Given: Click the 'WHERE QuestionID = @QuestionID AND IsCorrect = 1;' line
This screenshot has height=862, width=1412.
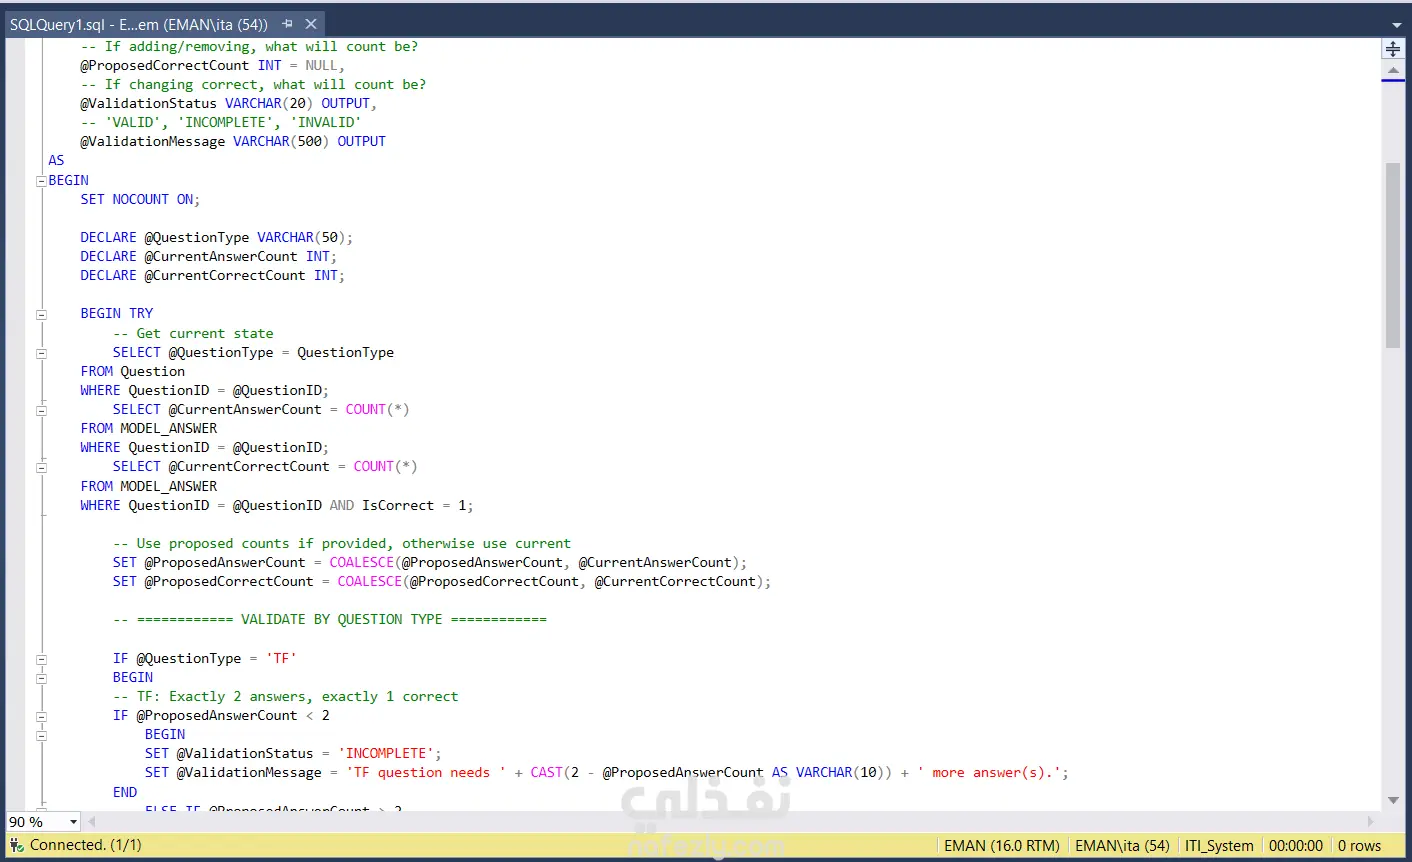Looking at the screenshot, I should click(x=277, y=505).
